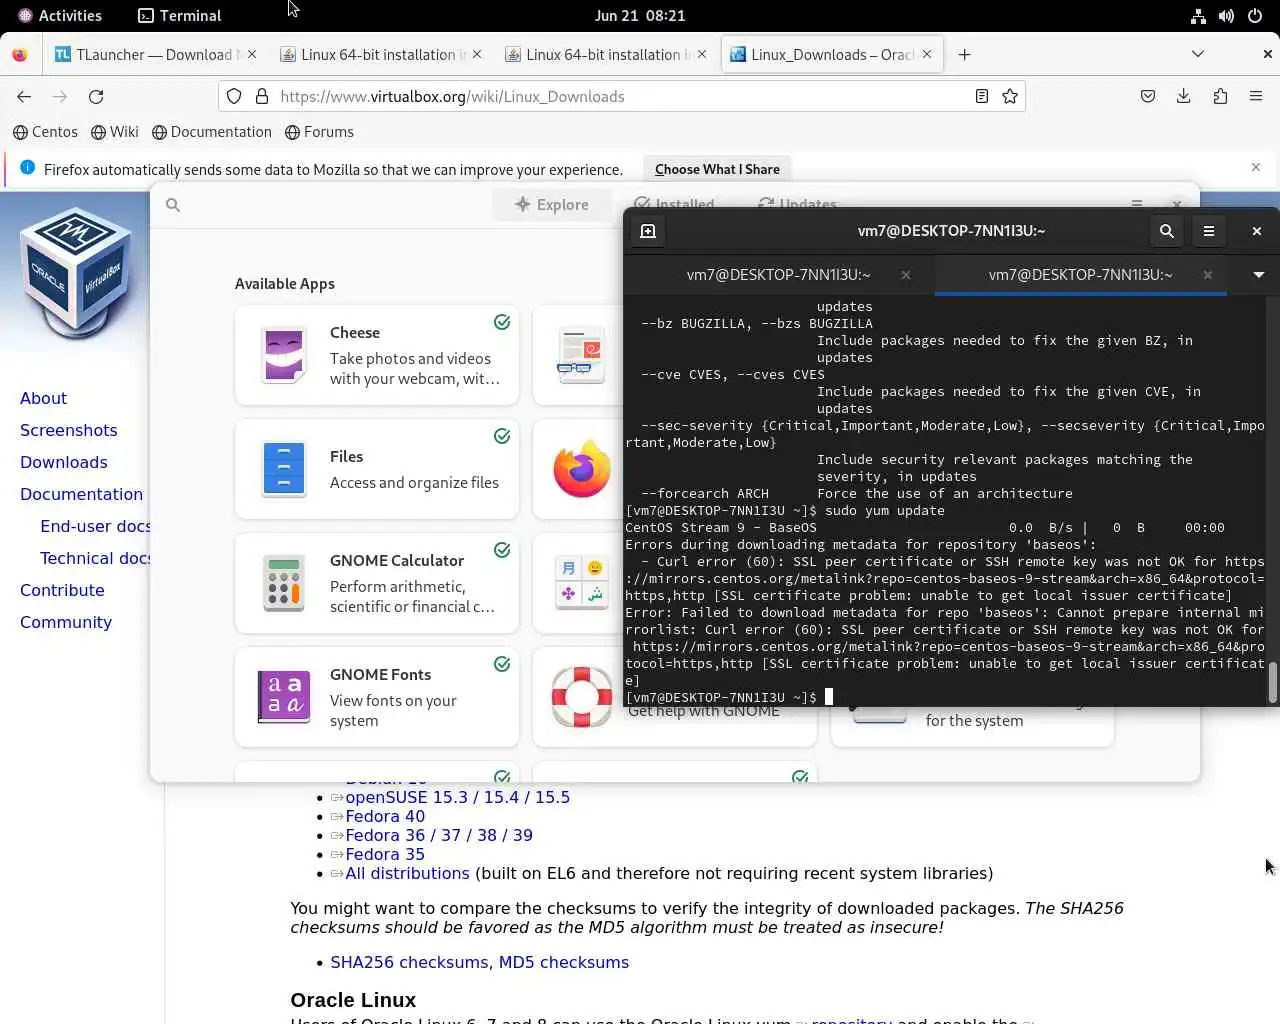Switch to the TLauncher Download tab
1280x1024 pixels.
[156, 55]
